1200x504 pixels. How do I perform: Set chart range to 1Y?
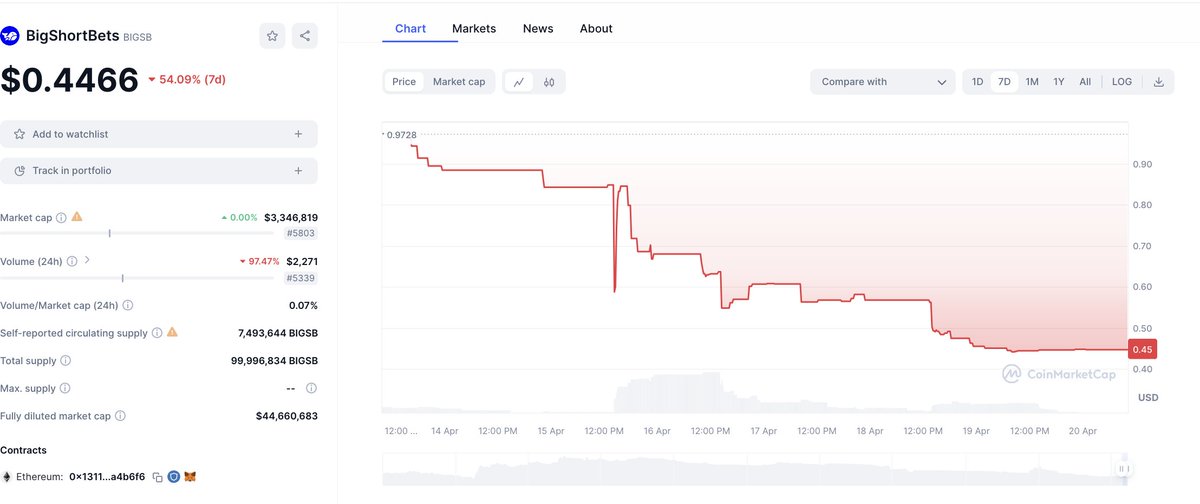click(1059, 82)
